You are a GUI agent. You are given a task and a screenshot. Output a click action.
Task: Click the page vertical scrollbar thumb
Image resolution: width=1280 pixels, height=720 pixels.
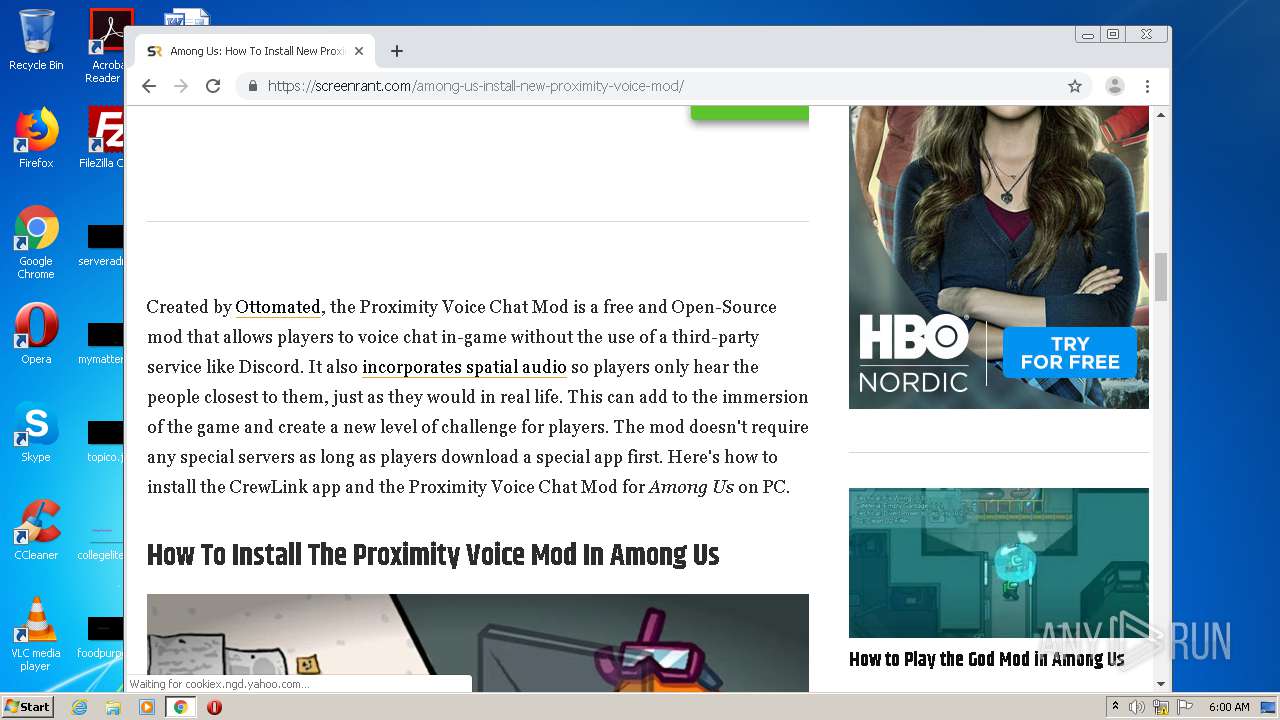[1161, 277]
